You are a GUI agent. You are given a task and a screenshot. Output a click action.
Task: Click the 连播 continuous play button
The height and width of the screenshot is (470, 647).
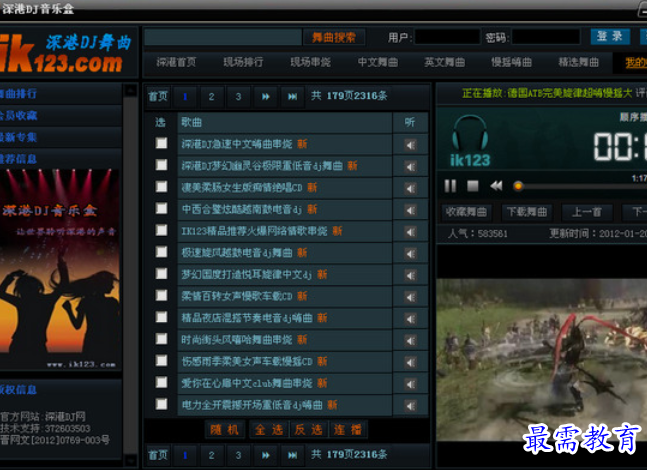[348, 430]
